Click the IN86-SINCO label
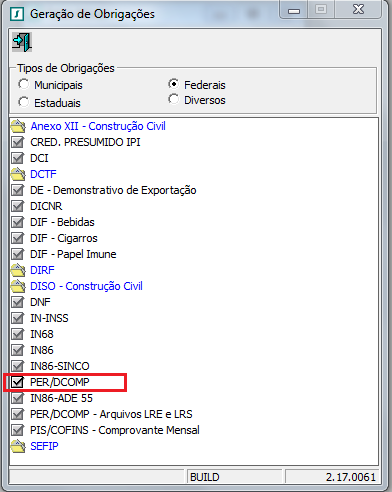Image resolution: width=392 pixels, height=492 pixels. click(60, 366)
